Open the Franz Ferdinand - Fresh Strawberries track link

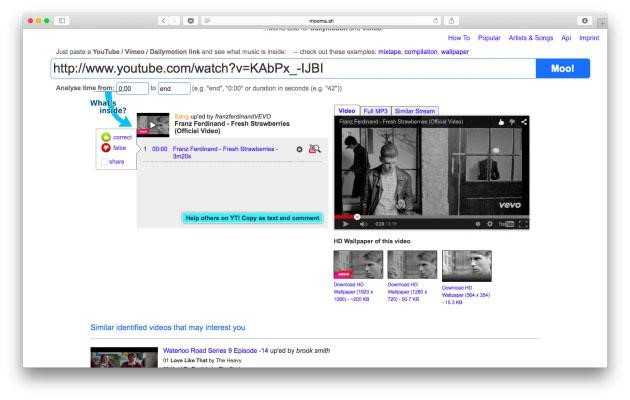pos(225,152)
